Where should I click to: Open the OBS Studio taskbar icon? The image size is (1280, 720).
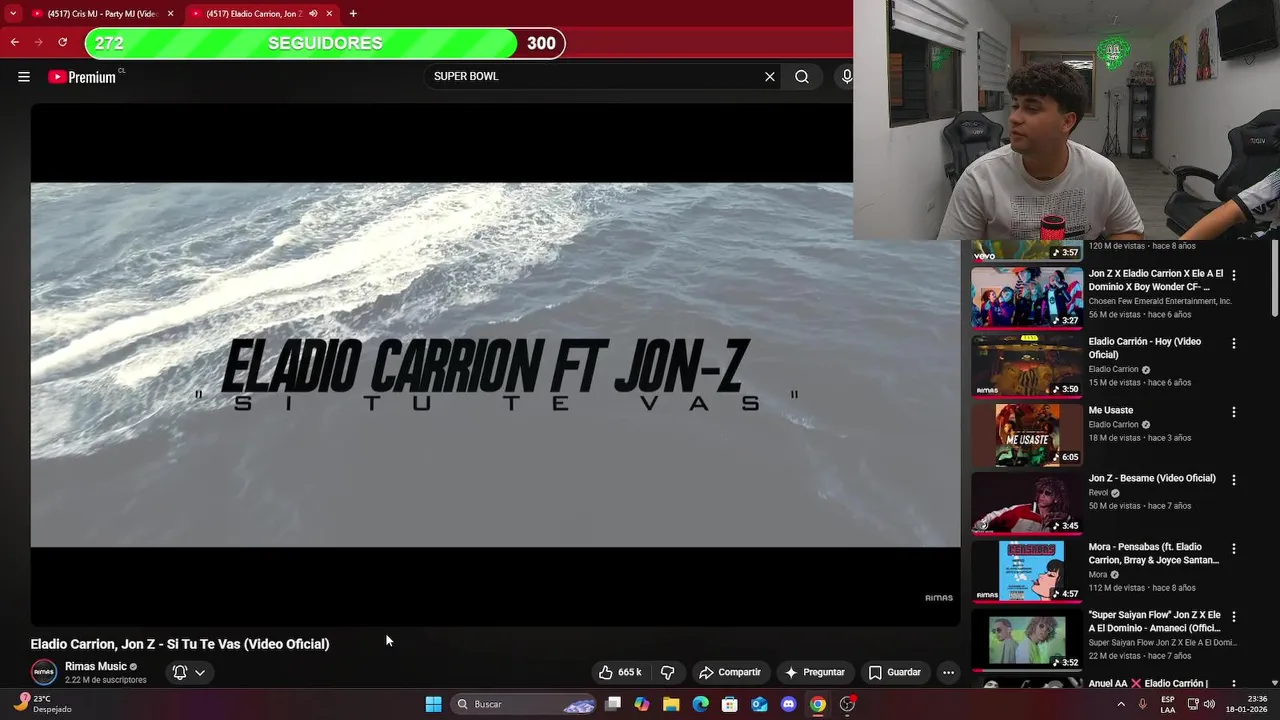(847, 704)
